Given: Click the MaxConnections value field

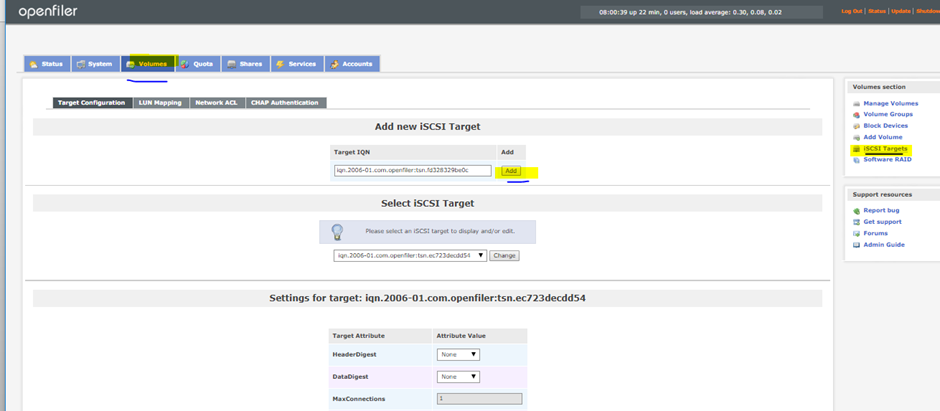Looking at the screenshot, I should coord(480,399).
